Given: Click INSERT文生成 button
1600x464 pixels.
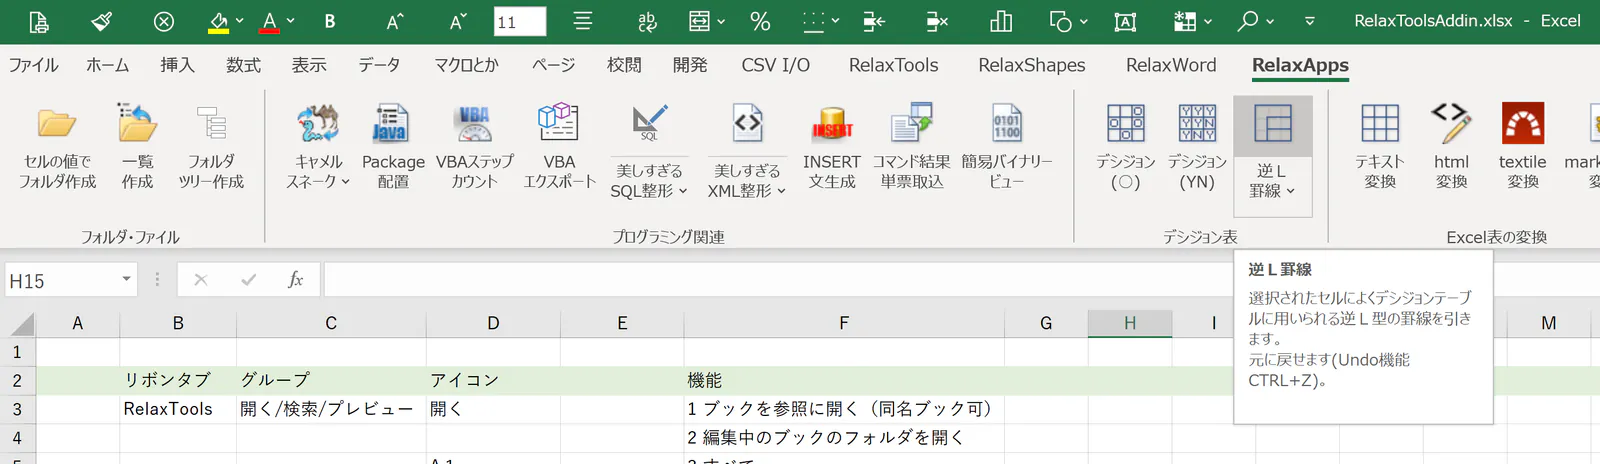Looking at the screenshot, I should click(x=832, y=147).
